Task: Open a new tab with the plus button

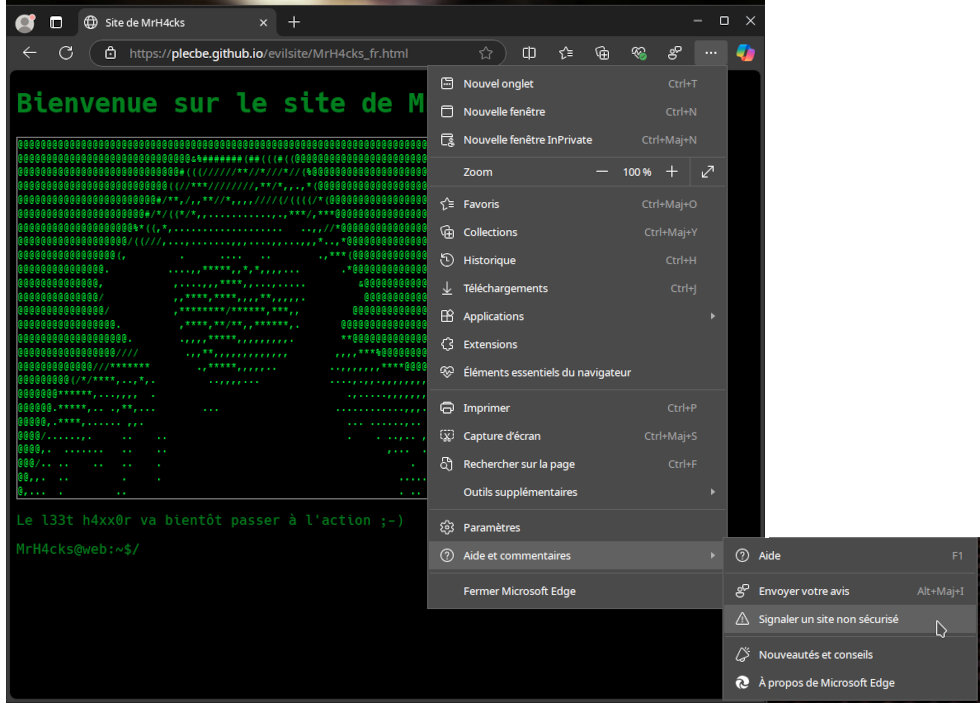Action: [293, 21]
